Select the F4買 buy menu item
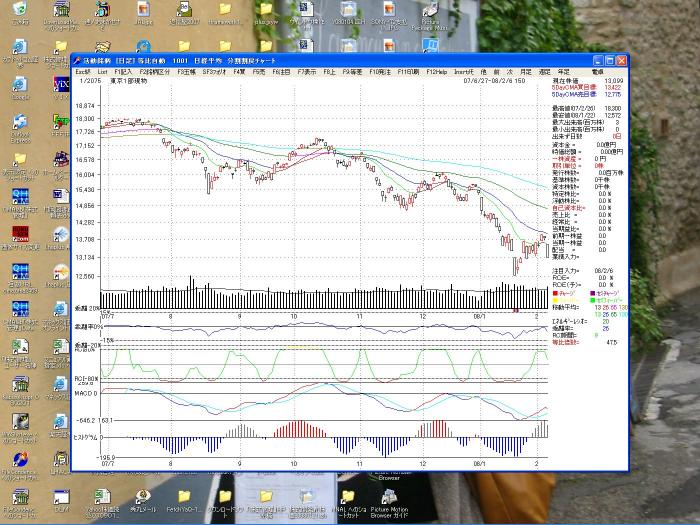Screen dimensions: 700x525 point(239,72)
